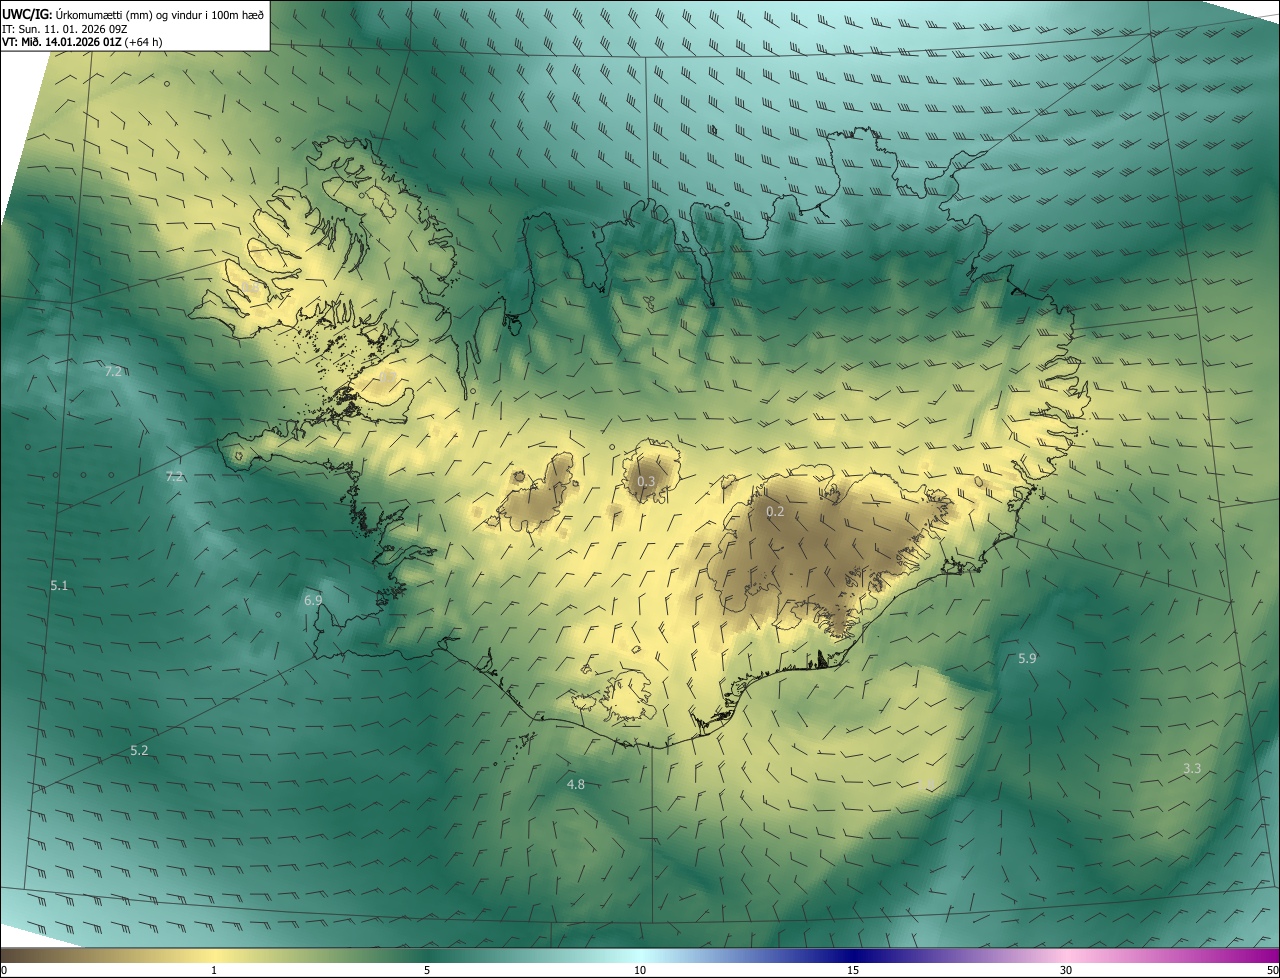Click the "10" tick on the color scale
The image size is (1280, 978).
pos(640,970)
